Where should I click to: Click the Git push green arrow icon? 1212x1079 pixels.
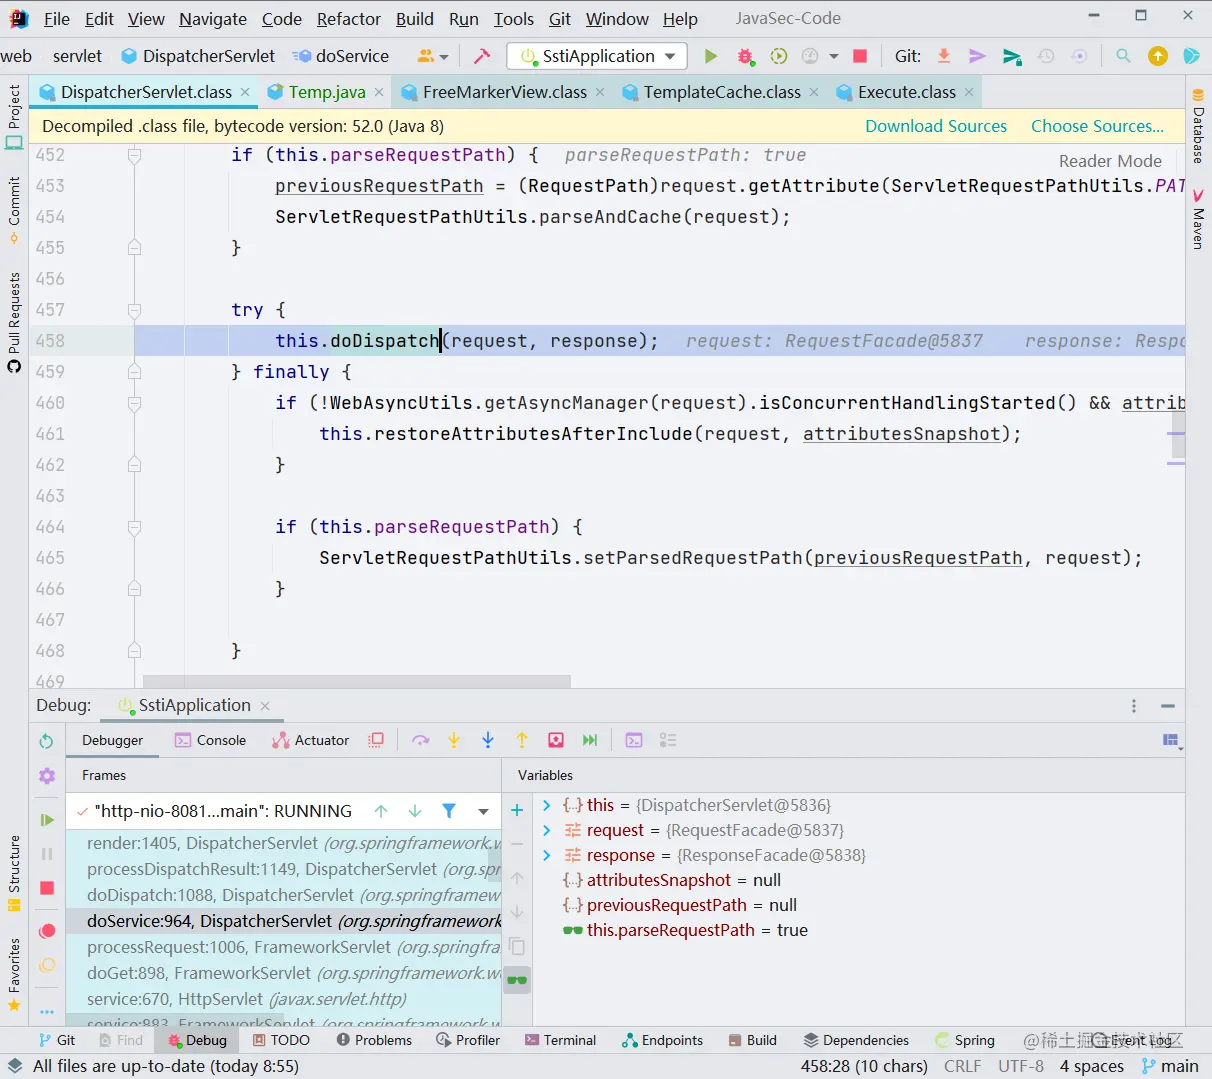(1012, 56)
